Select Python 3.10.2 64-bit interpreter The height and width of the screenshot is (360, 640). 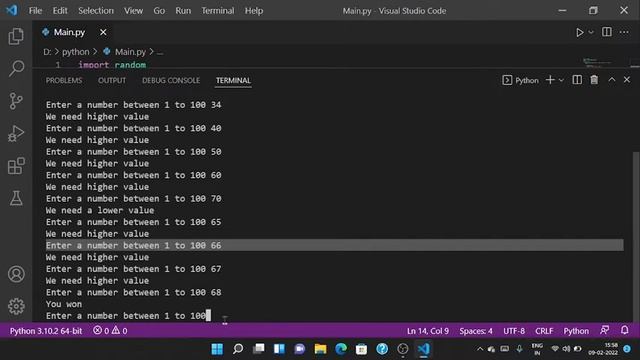coord(46,331)
